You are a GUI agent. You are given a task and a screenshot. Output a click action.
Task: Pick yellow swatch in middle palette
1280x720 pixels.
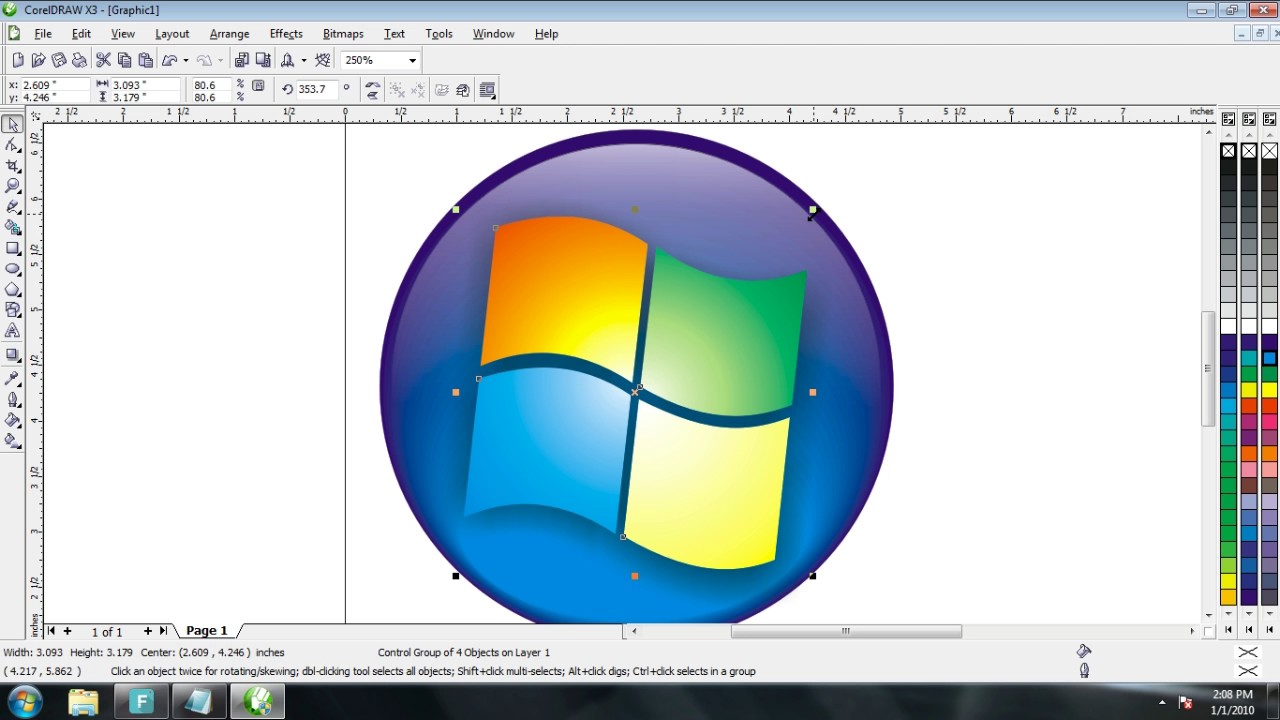click(1249, 390)
